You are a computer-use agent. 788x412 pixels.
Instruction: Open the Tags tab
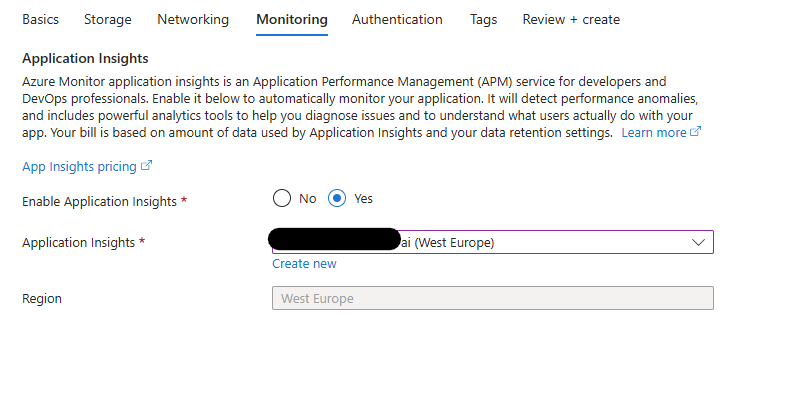coord(483,19)
